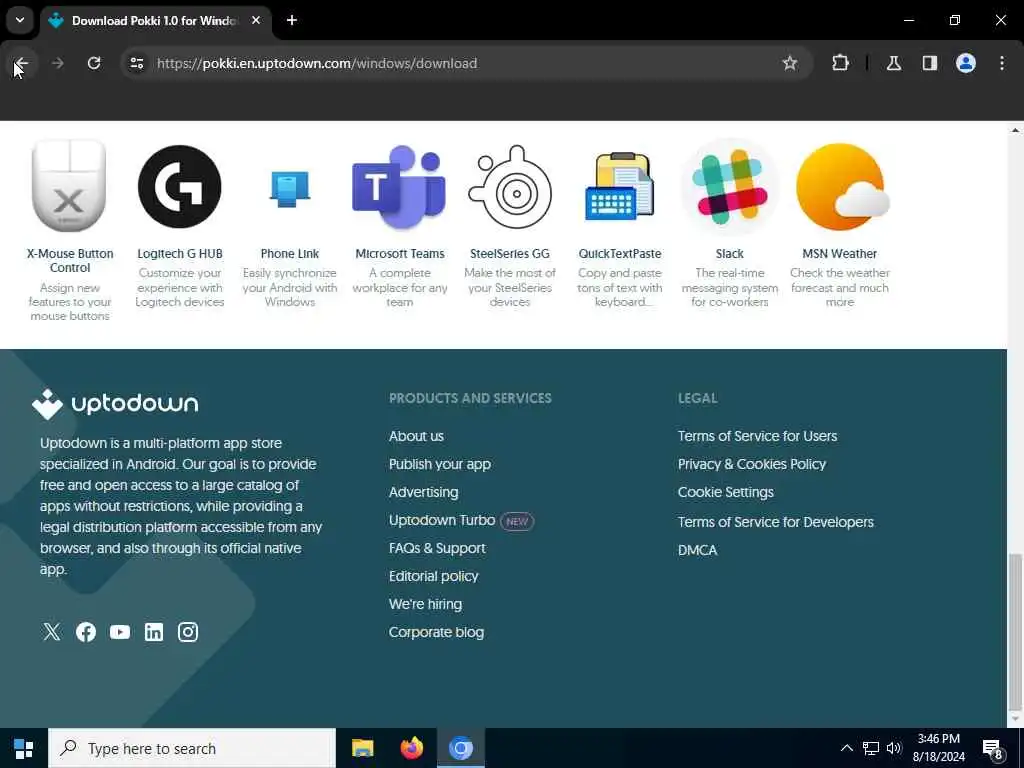Open Terms of Service for Developers

[775, 522]
